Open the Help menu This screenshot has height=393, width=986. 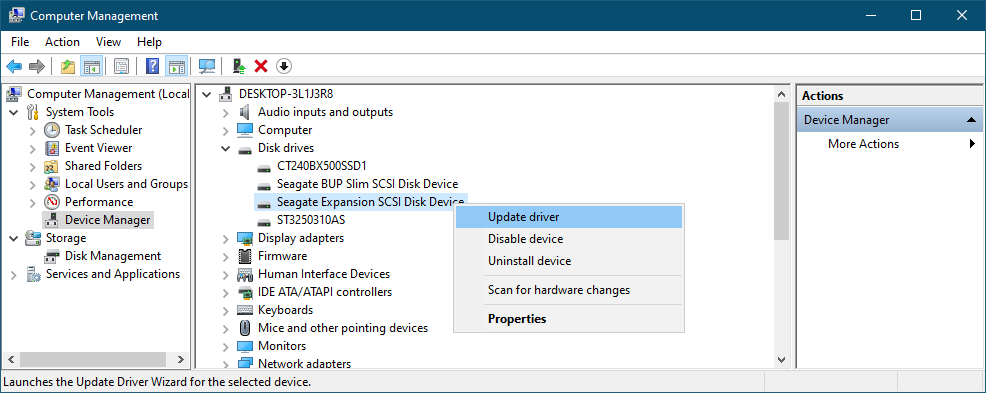pos(150,42)
